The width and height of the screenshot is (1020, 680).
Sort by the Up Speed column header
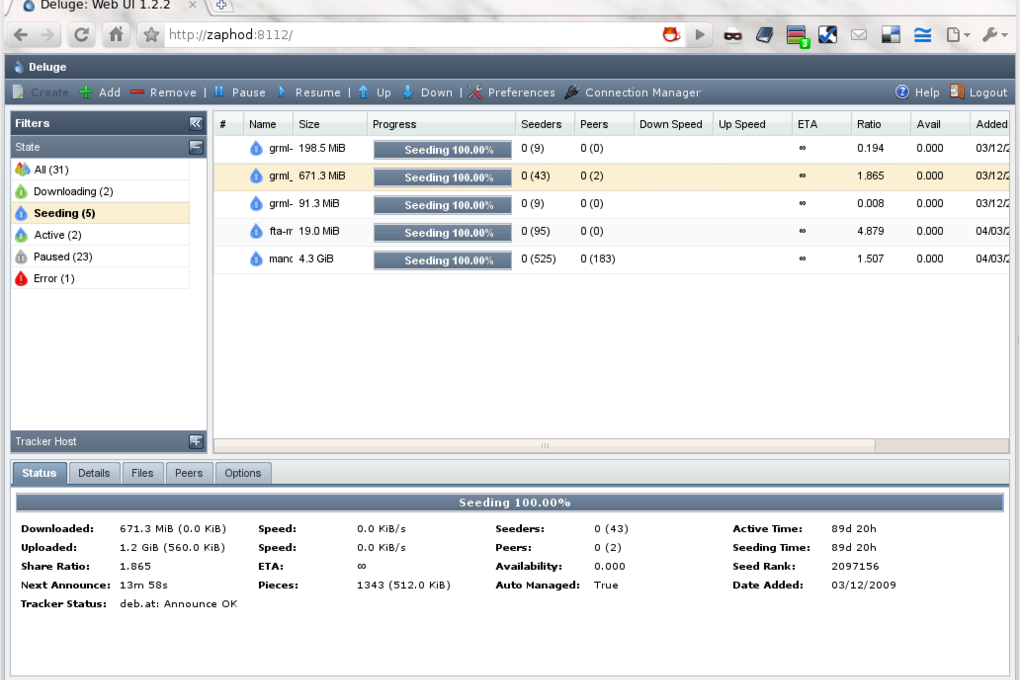click(753, 124)
